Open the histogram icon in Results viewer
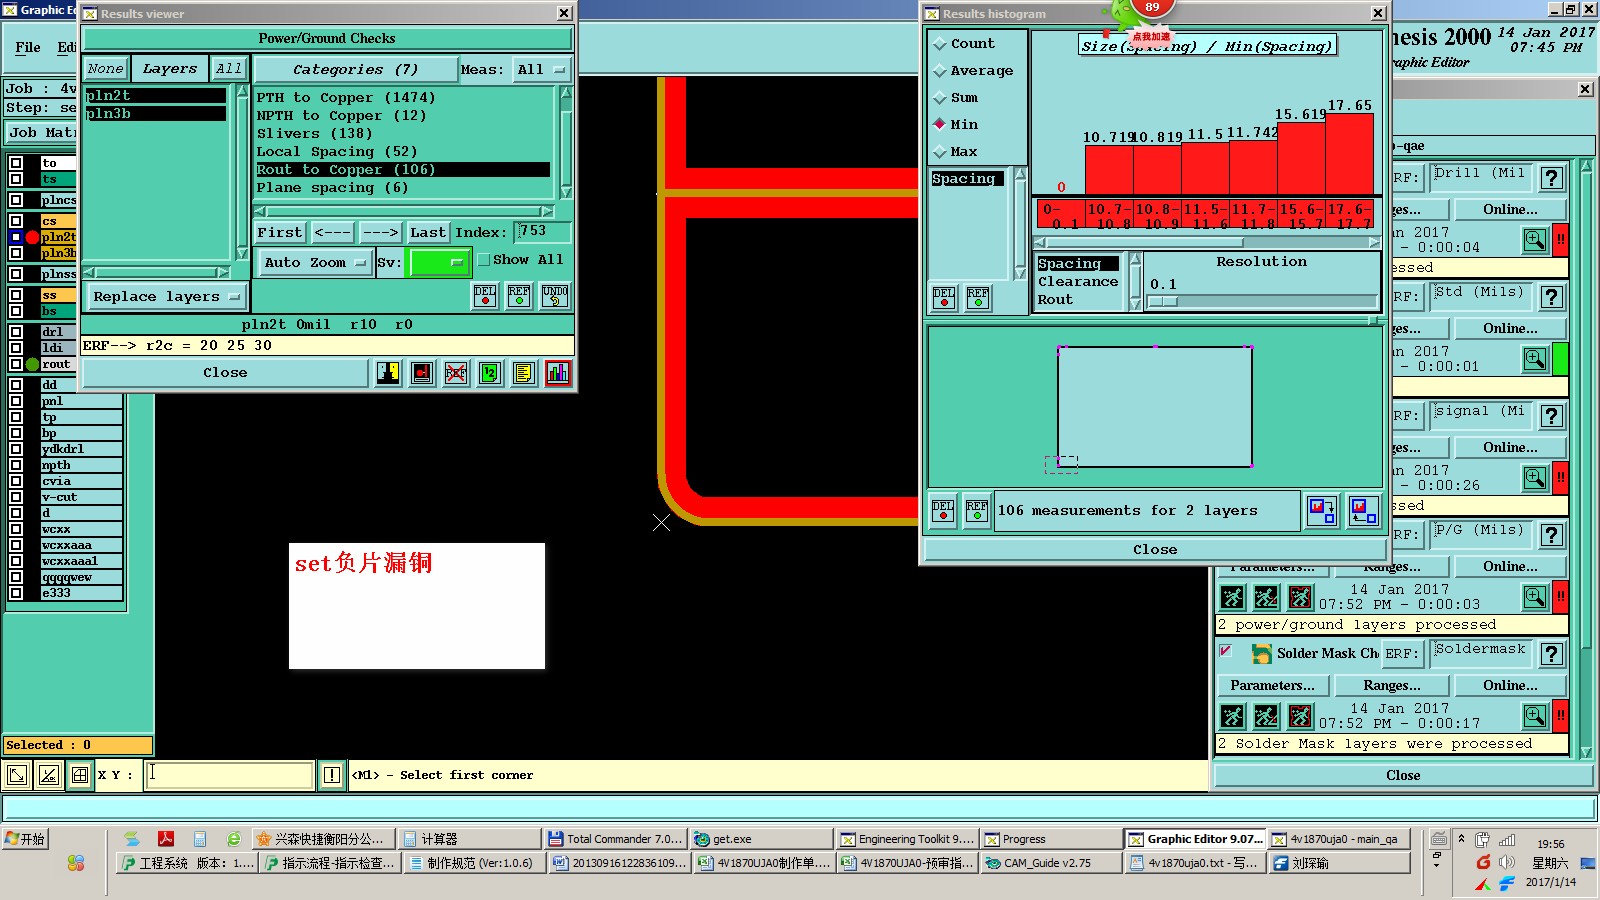Screen dimensions: 1600x900 point(558,373)
